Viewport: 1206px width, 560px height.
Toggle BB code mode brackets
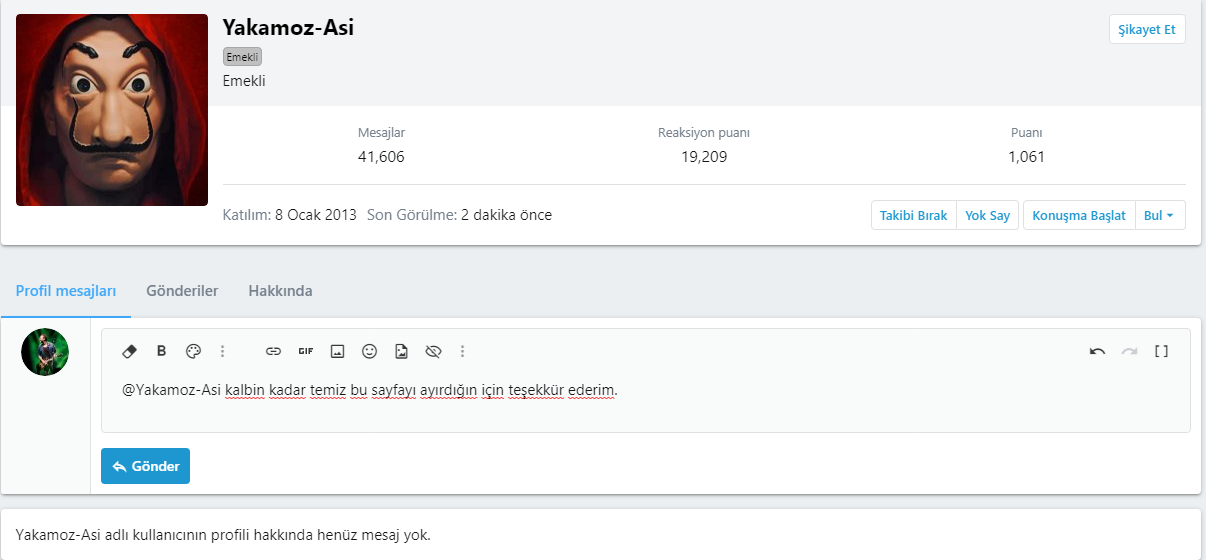(x=1161, y=351)
